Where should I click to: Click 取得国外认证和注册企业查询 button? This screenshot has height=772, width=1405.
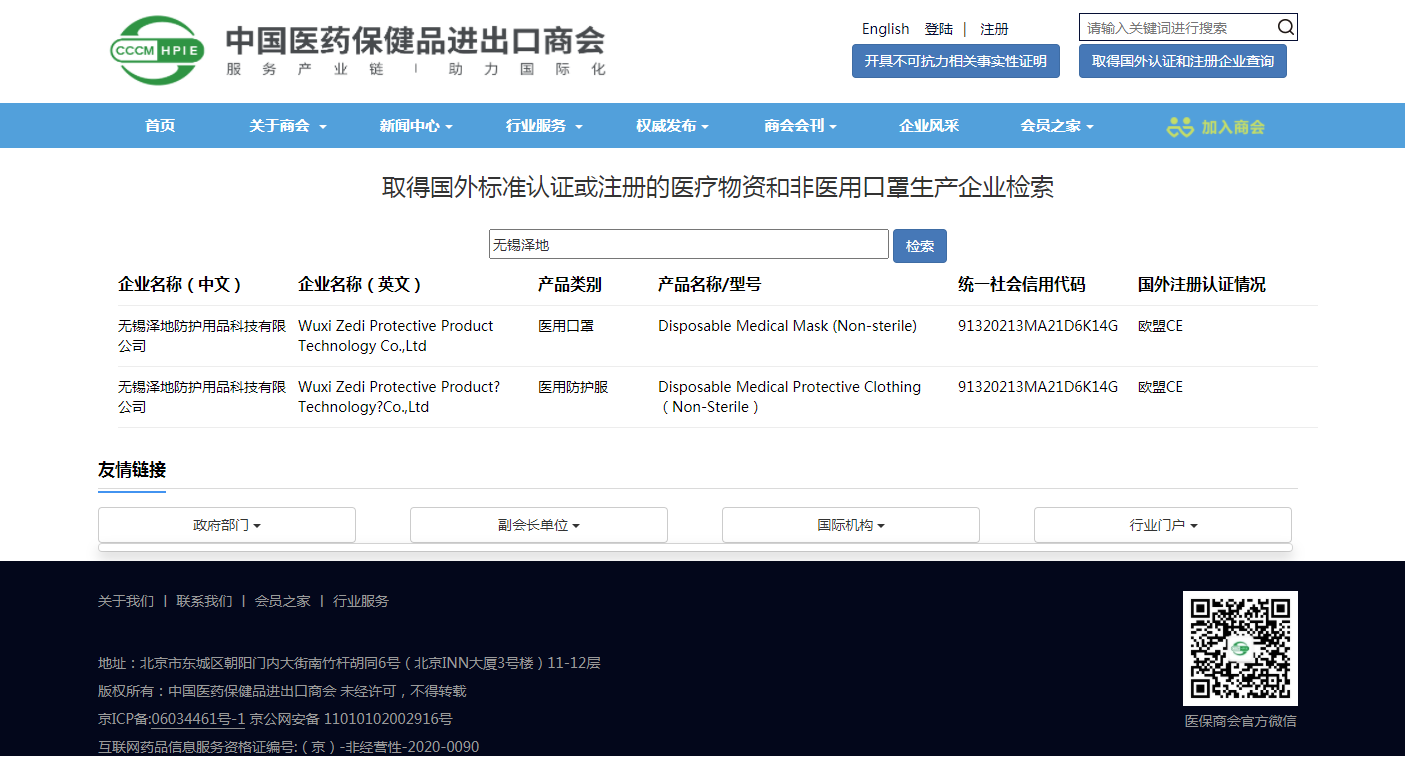[x=1182, y=61]
